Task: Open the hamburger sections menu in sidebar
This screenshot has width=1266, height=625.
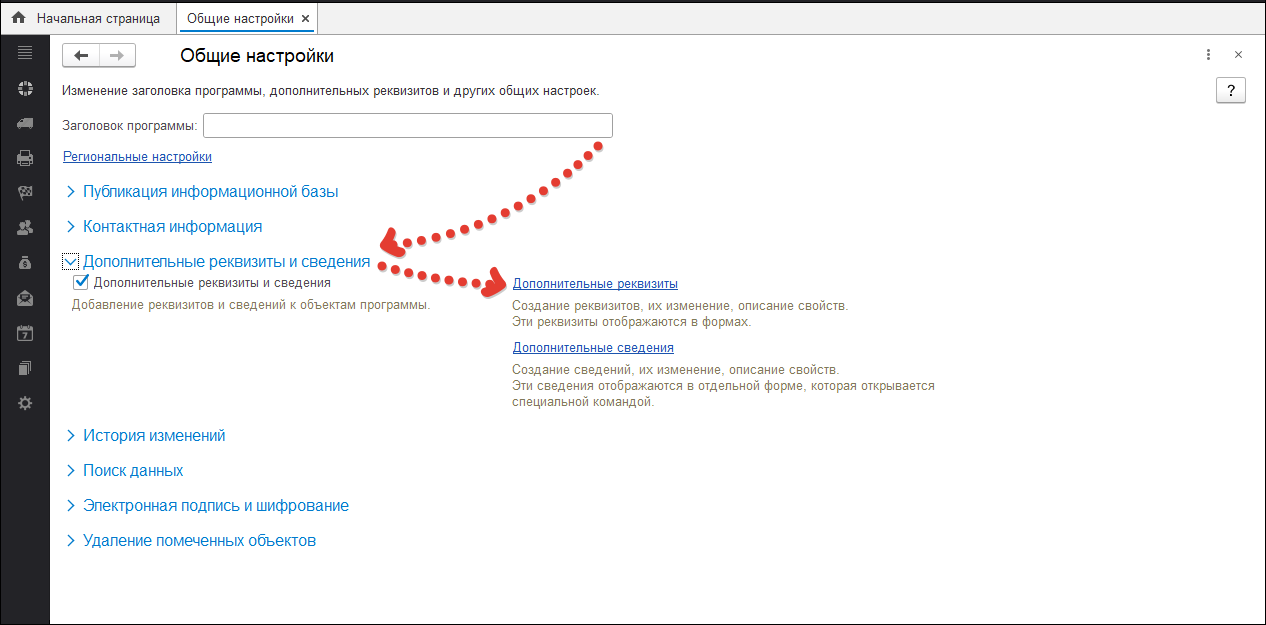Action: [25, 53]
